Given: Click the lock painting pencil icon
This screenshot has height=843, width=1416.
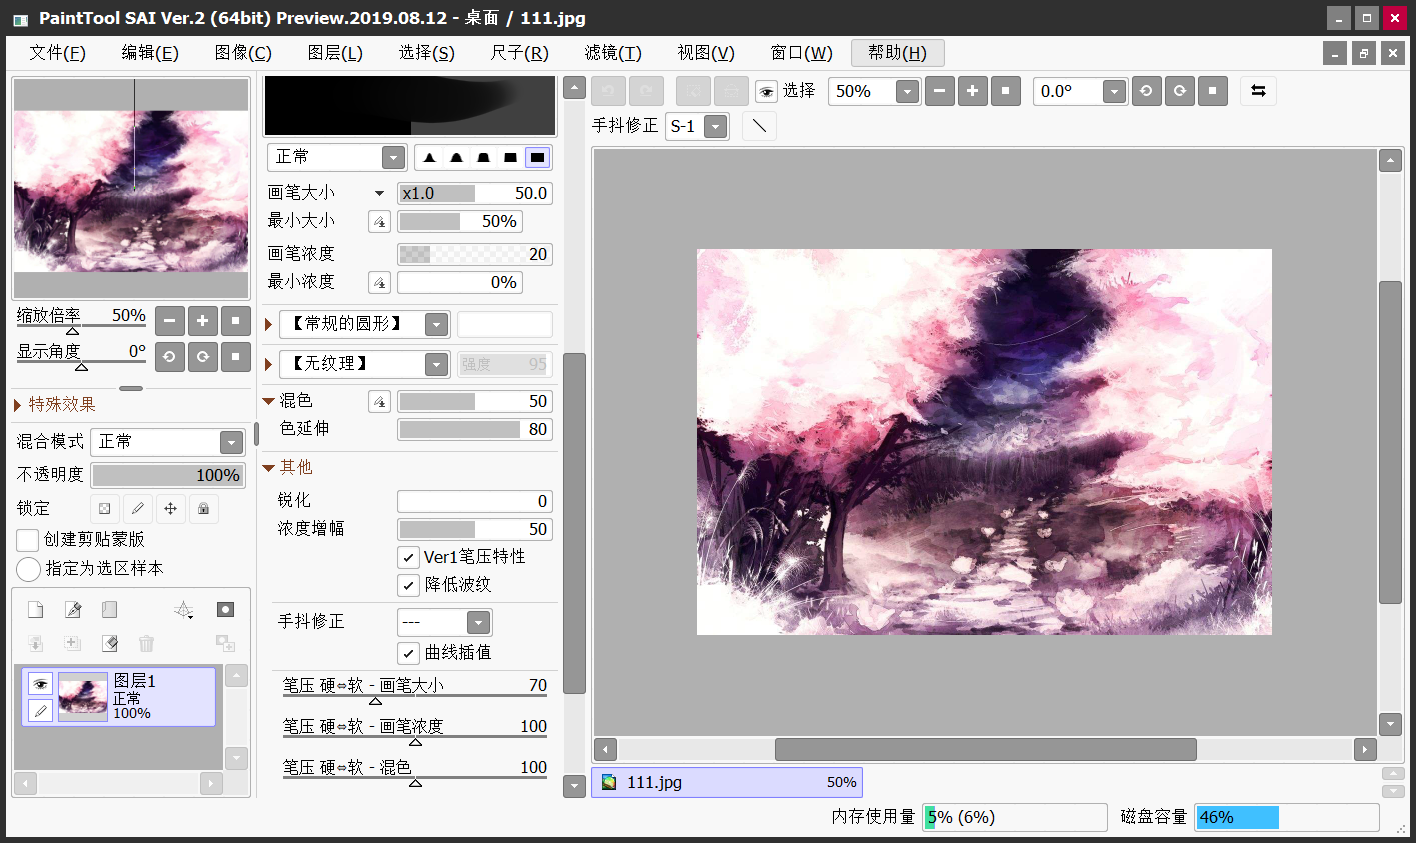Looking at the screenshot, I should pyautogui.click(x=138, y=509).
